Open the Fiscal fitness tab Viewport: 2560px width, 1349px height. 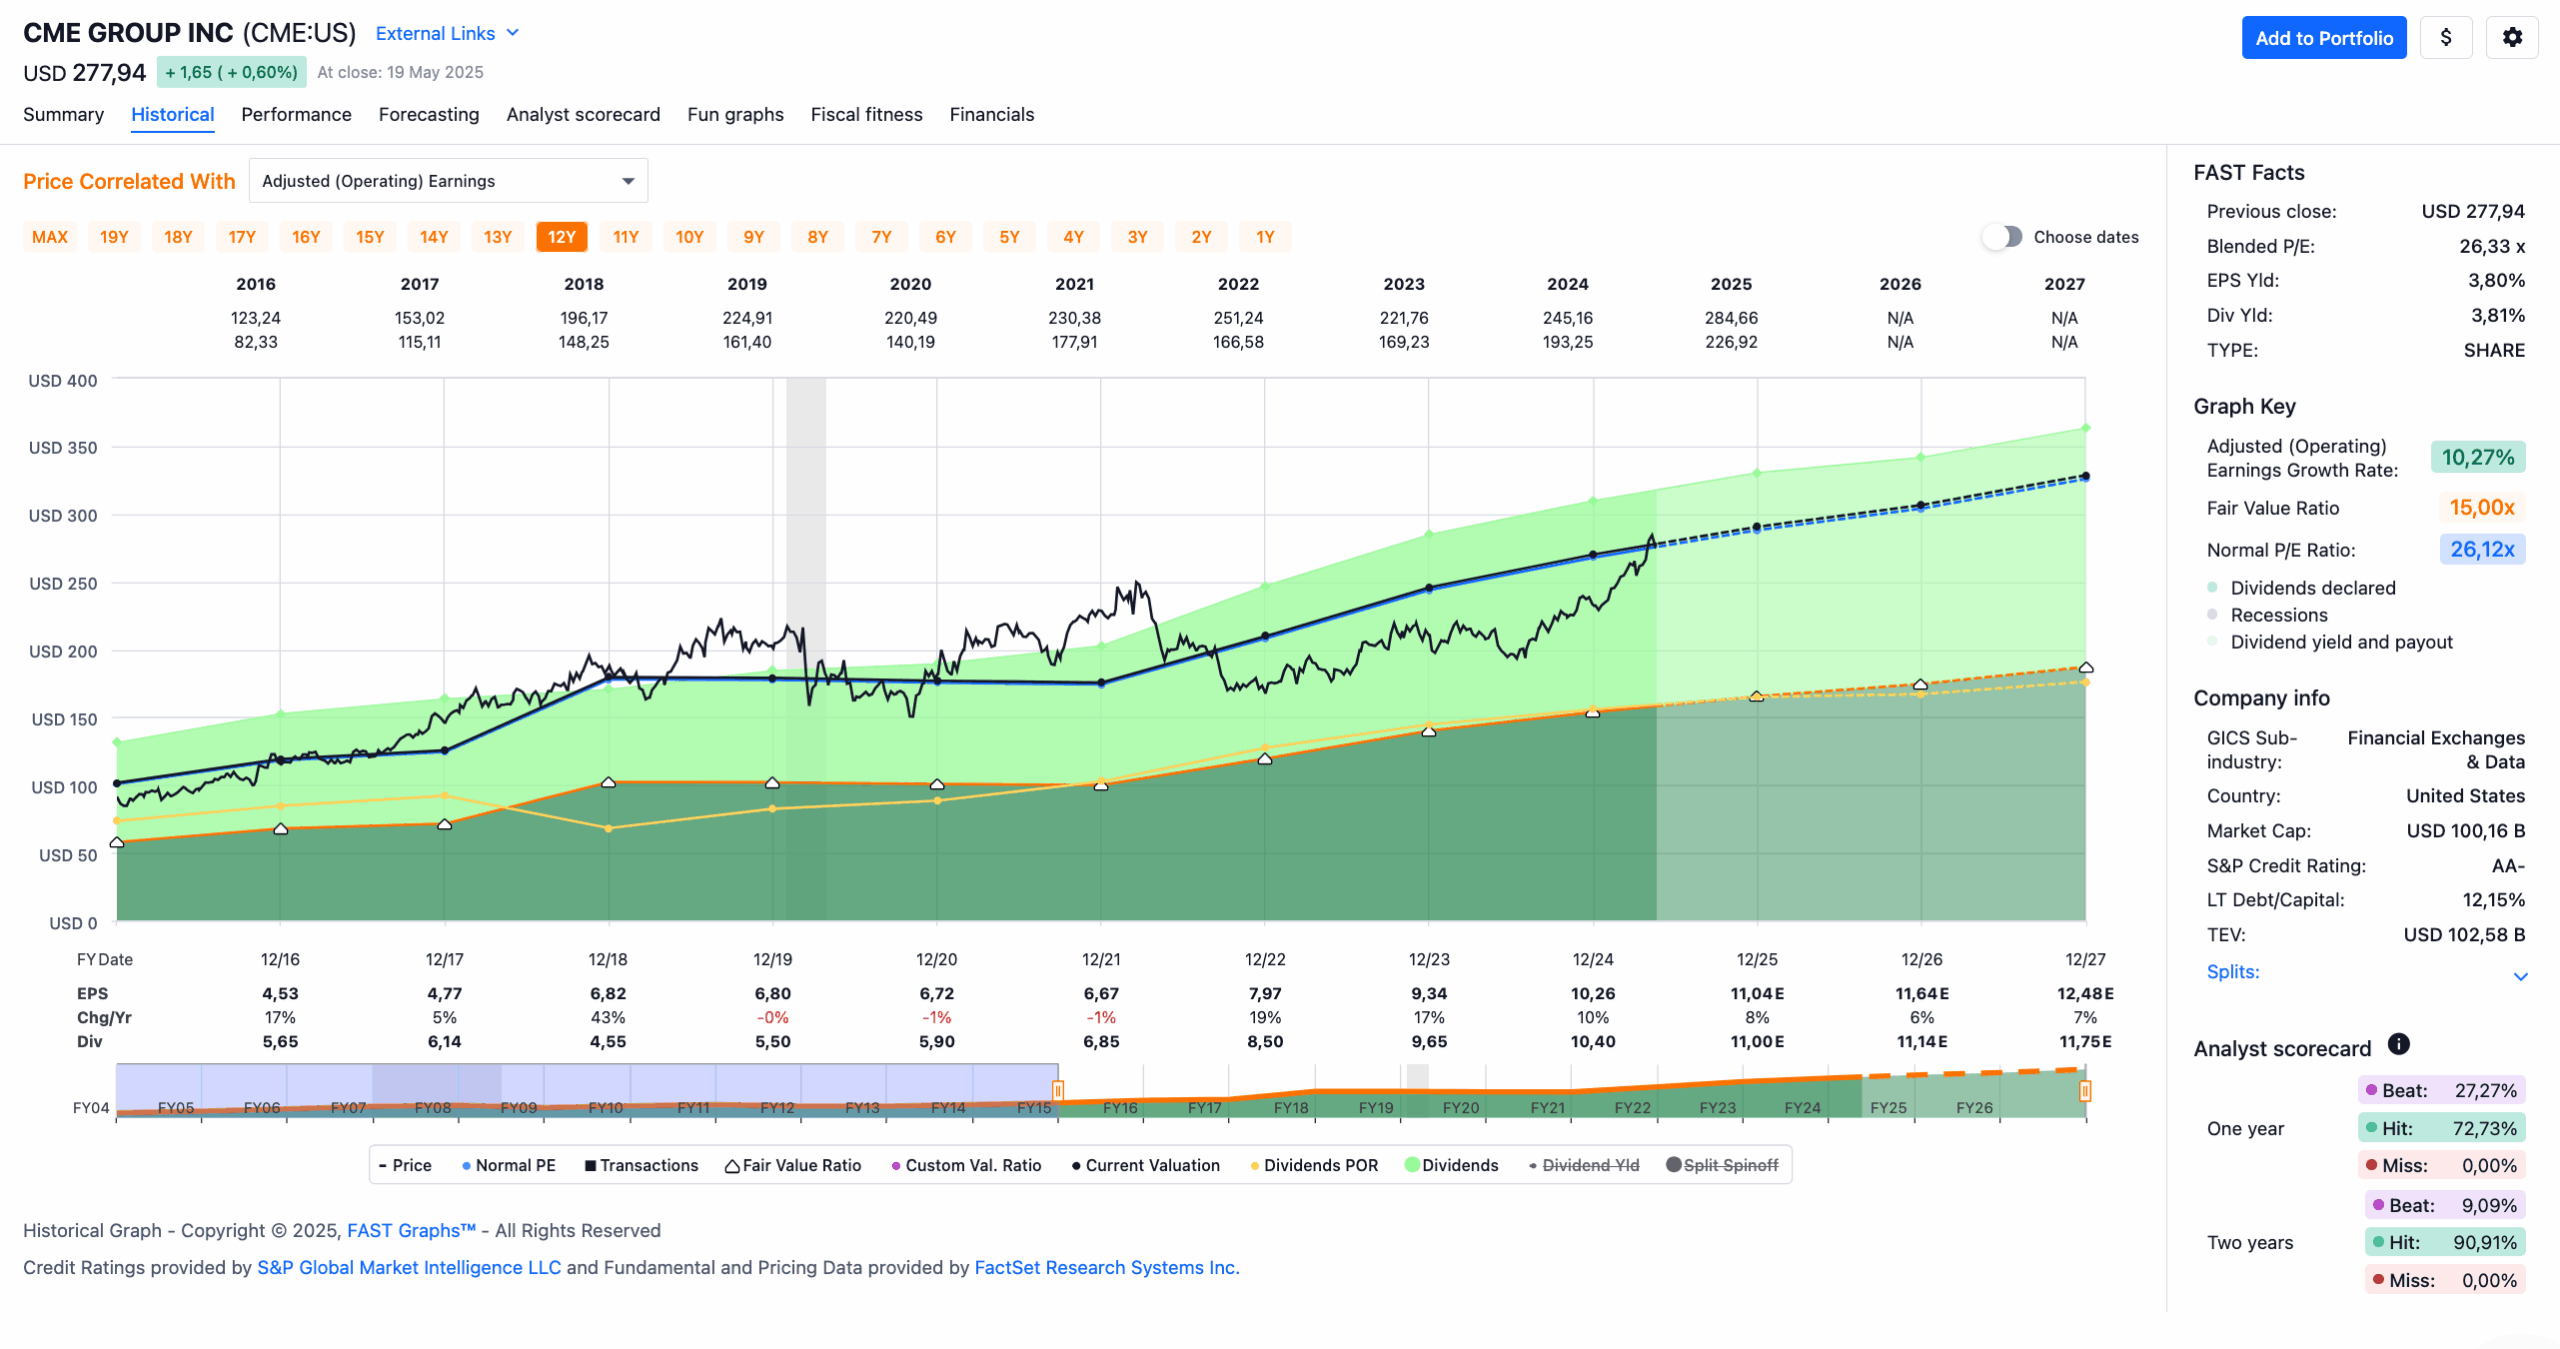tap(866, 114)
